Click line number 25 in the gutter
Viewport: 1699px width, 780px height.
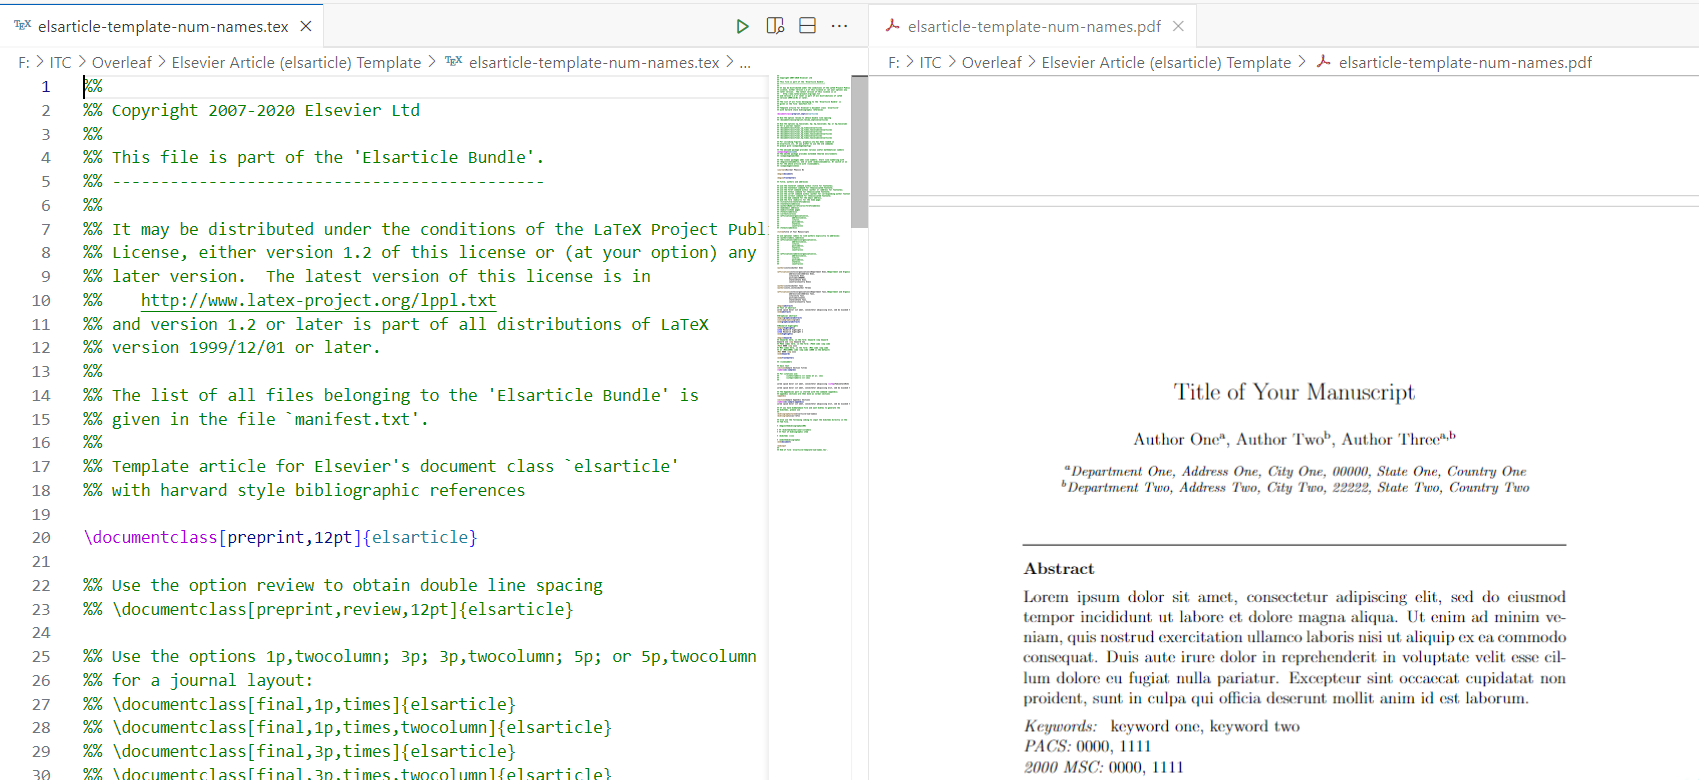point(41,657)
